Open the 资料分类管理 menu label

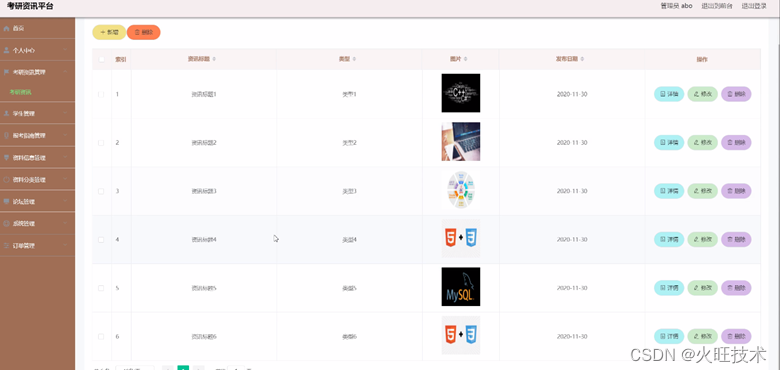[29, 180]
